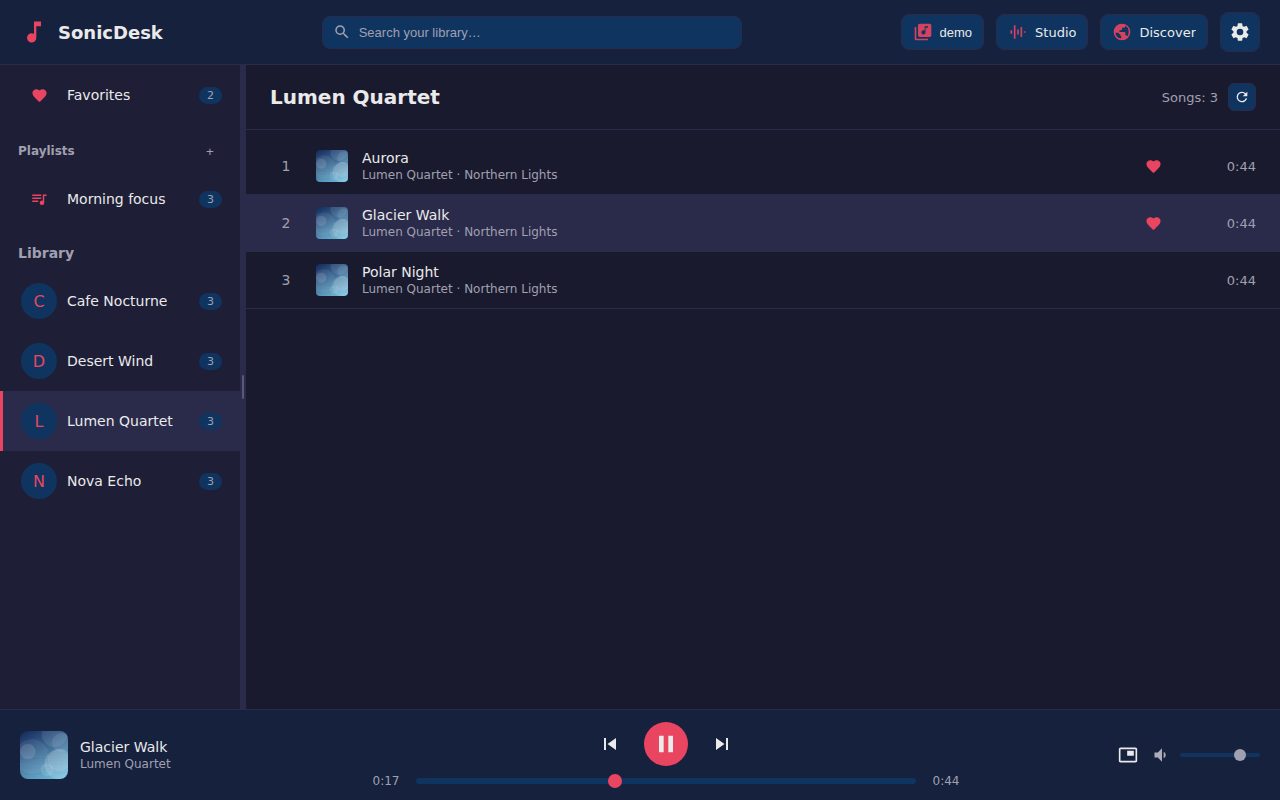The height and width of the screenshot is (800, 1280).
Task: Click the Glacier Walk album cover in list
Action: (332, 223)
